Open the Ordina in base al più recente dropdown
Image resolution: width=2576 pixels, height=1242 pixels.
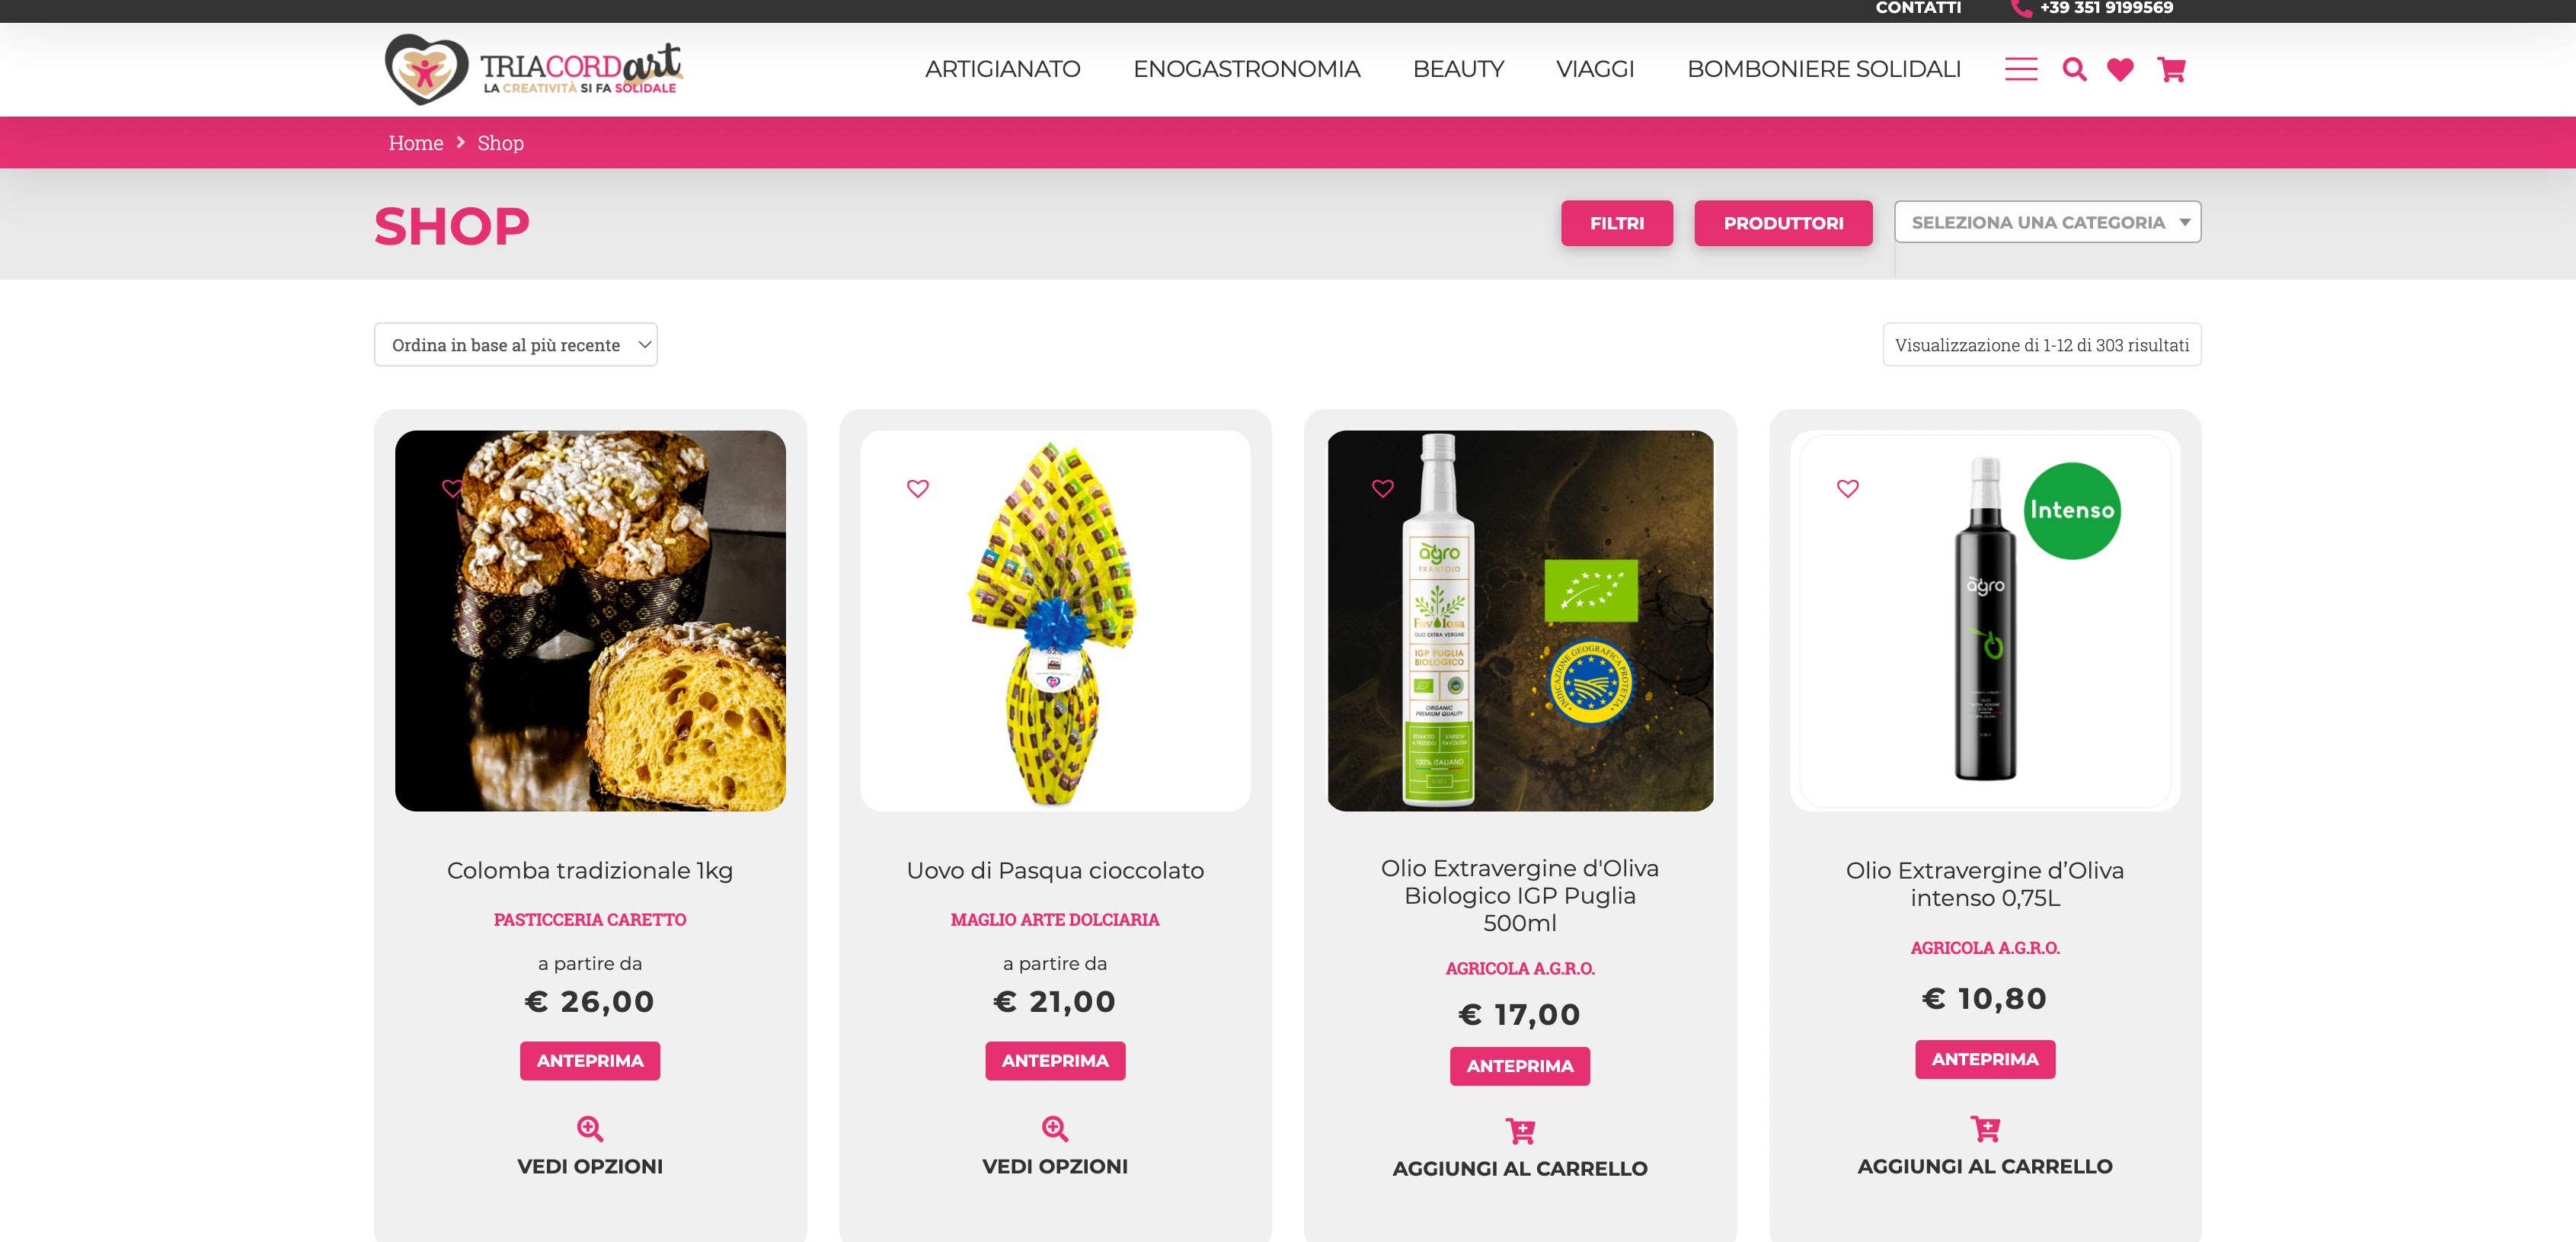coord(515,345)
